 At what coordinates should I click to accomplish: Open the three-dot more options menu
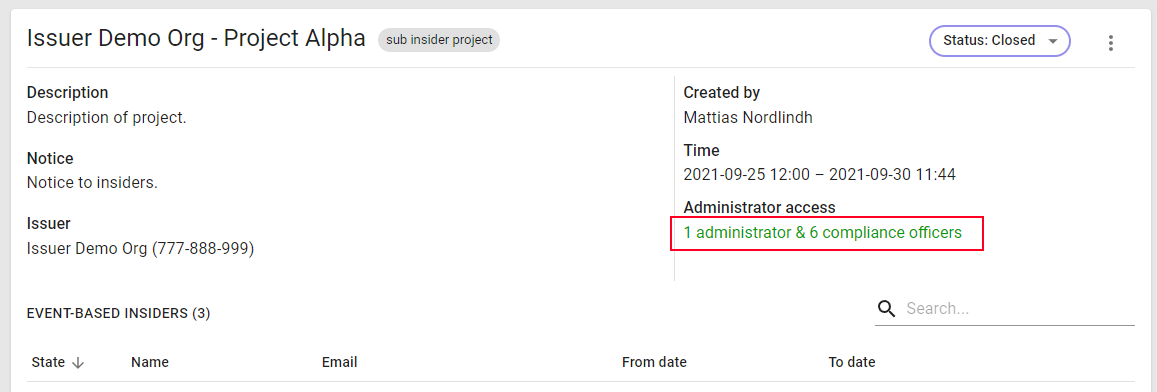1111,43
